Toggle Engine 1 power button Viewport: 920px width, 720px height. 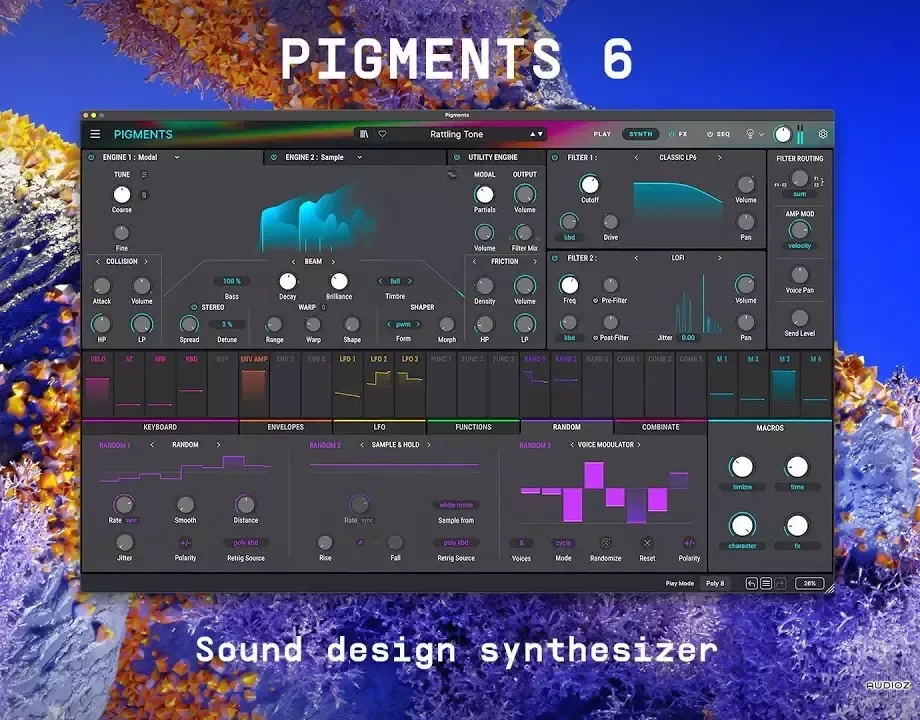pyautogui.click(x=91, y=157)
